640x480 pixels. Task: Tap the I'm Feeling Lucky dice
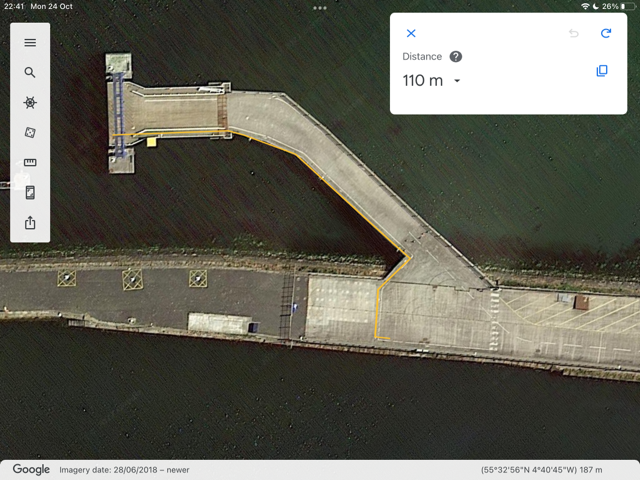point(30,133)
